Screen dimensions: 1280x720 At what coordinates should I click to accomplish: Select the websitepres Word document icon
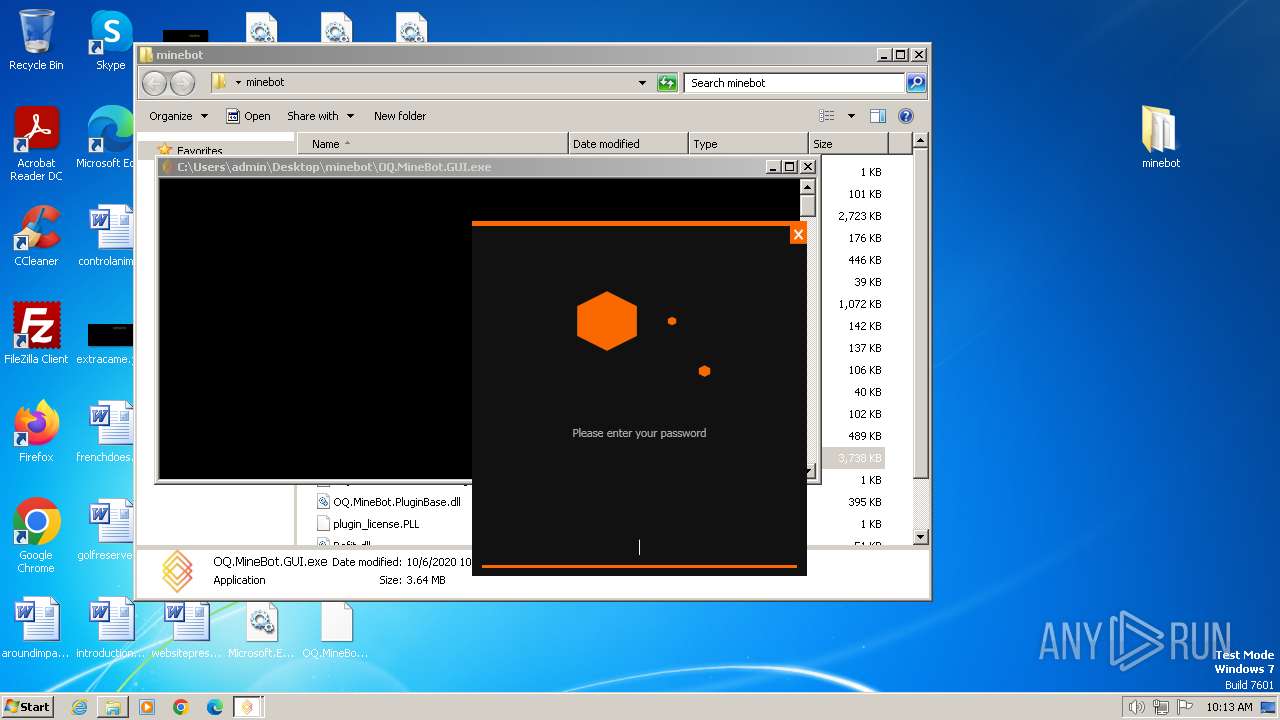click(186, 628)
